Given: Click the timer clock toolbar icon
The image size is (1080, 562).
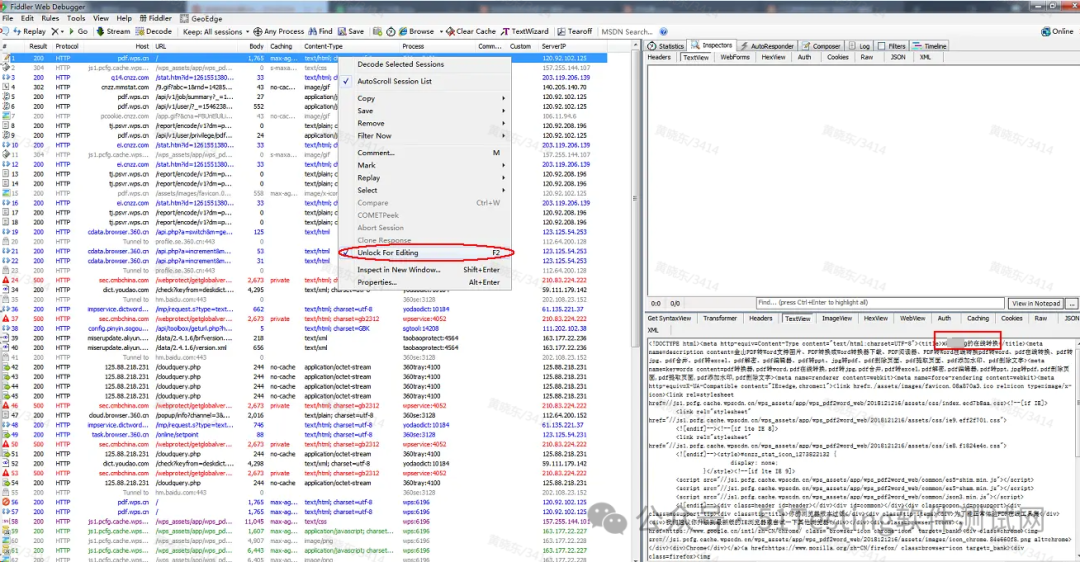Looking at the screenshot, I should (x=391, y=32).
